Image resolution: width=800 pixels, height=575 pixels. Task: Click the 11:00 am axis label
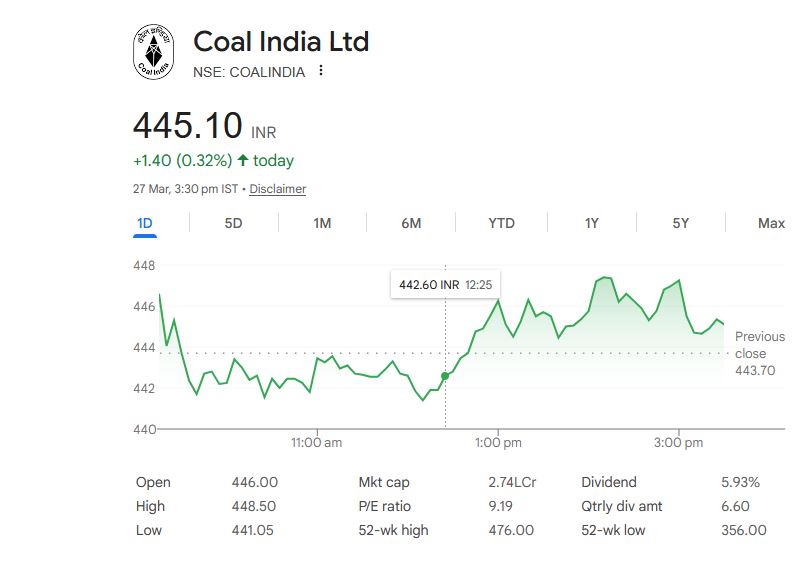[x=316, y=442]
